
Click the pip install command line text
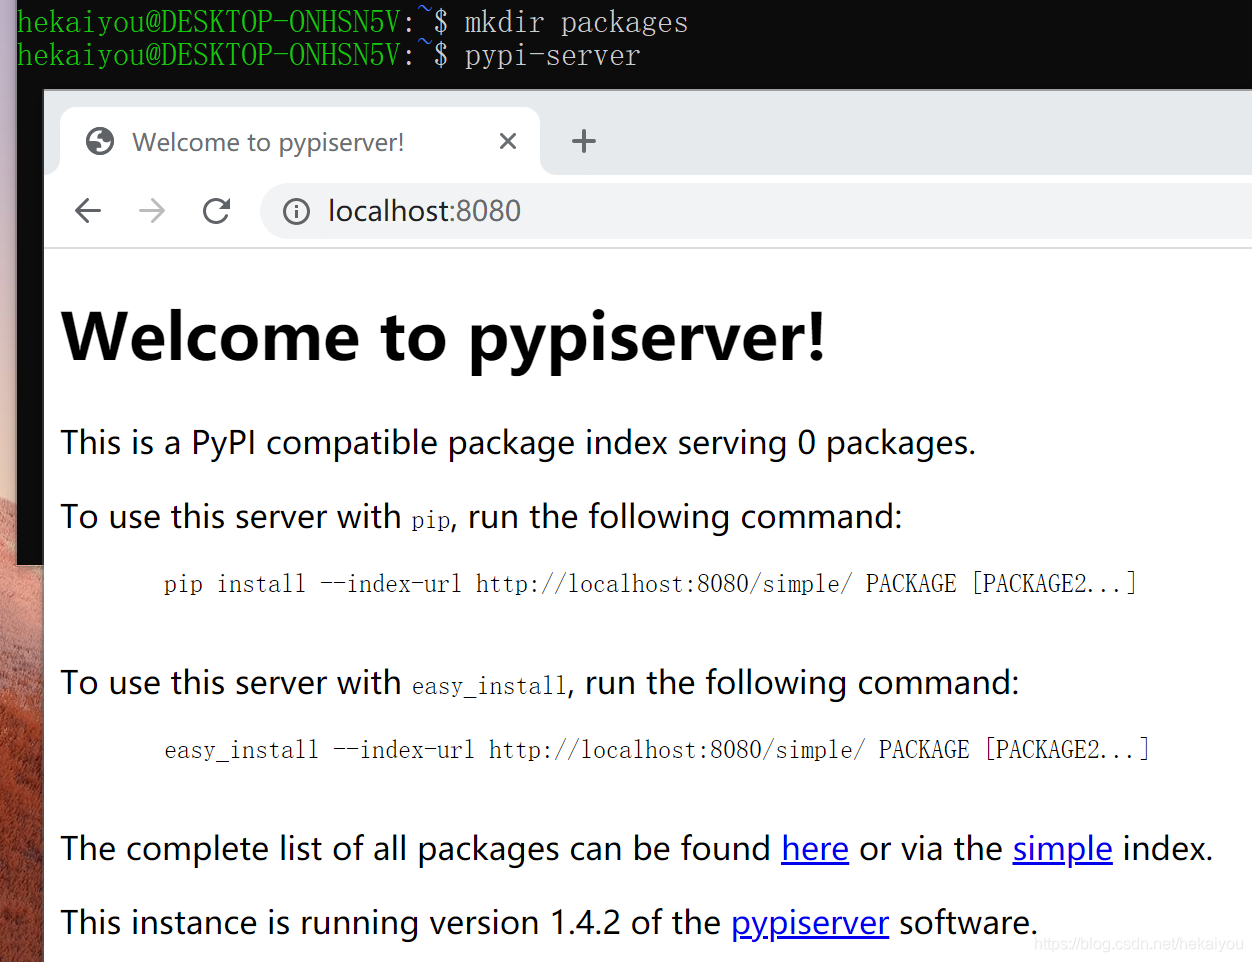click(x=650, y=584)
